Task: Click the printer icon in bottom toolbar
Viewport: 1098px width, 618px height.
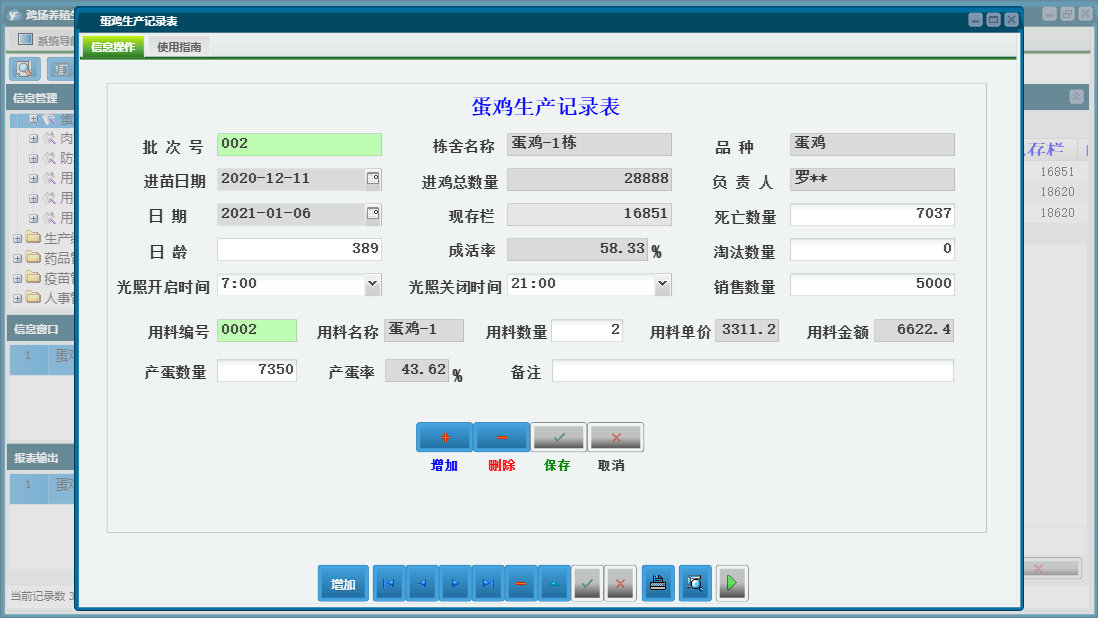Action: tap(658, 583)
